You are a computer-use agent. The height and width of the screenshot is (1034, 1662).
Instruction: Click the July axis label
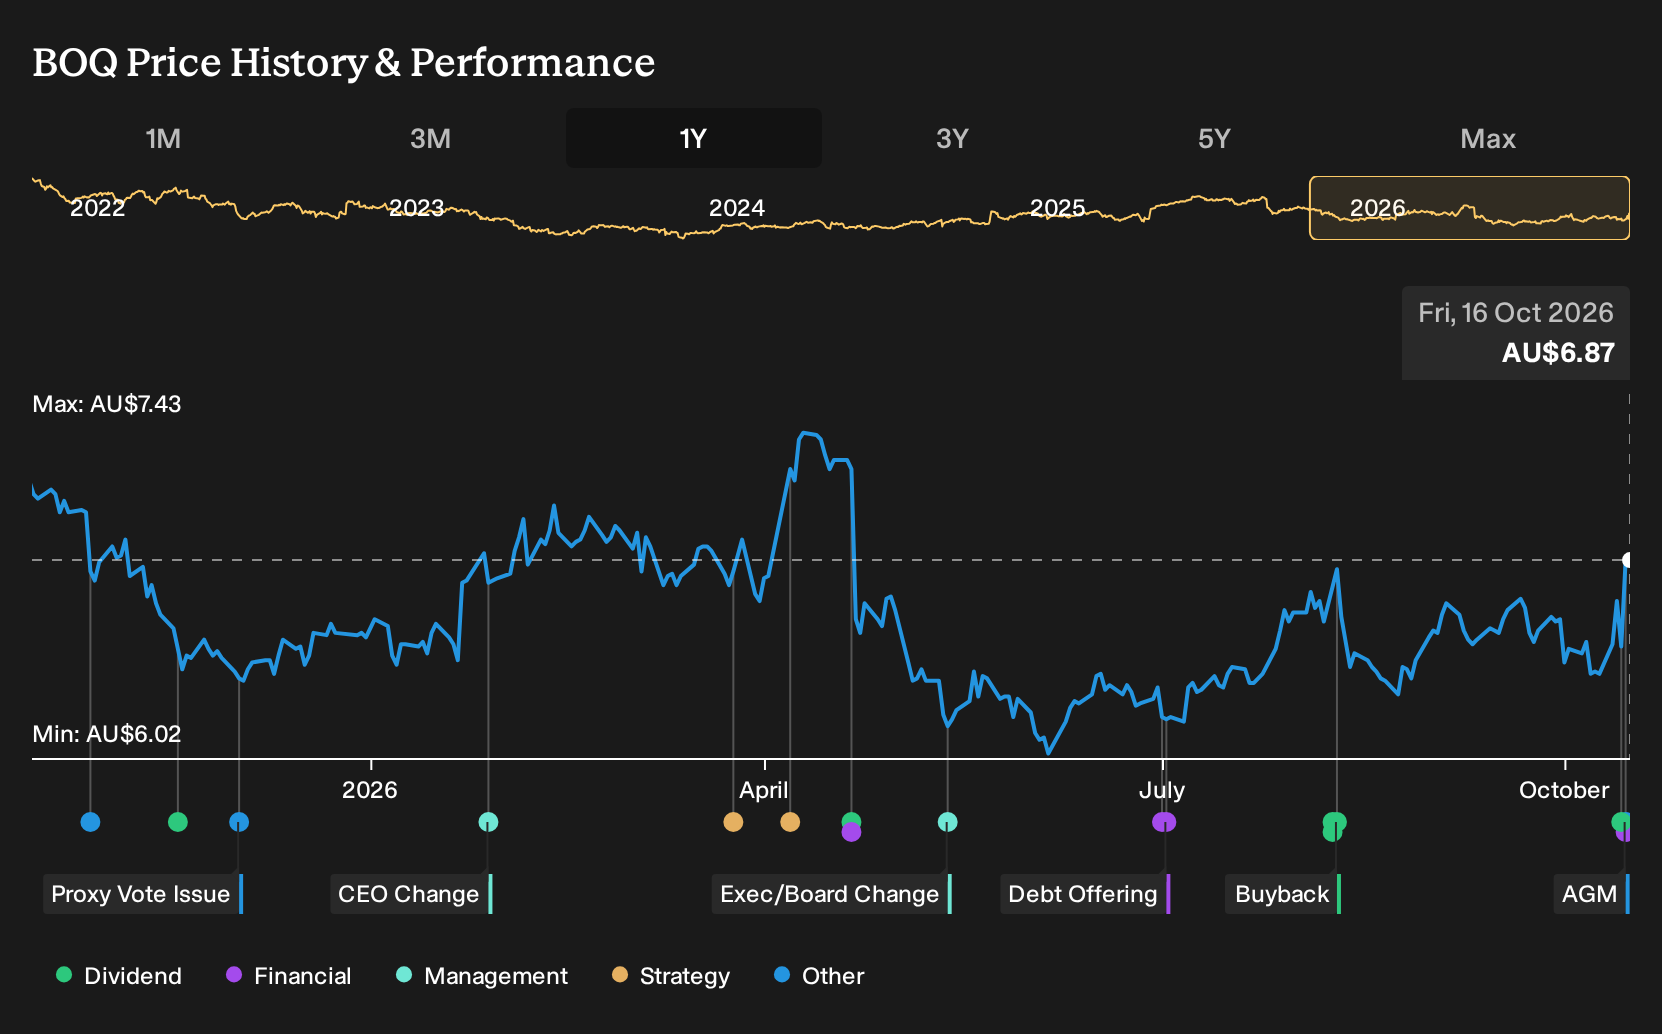point(1162,790)
